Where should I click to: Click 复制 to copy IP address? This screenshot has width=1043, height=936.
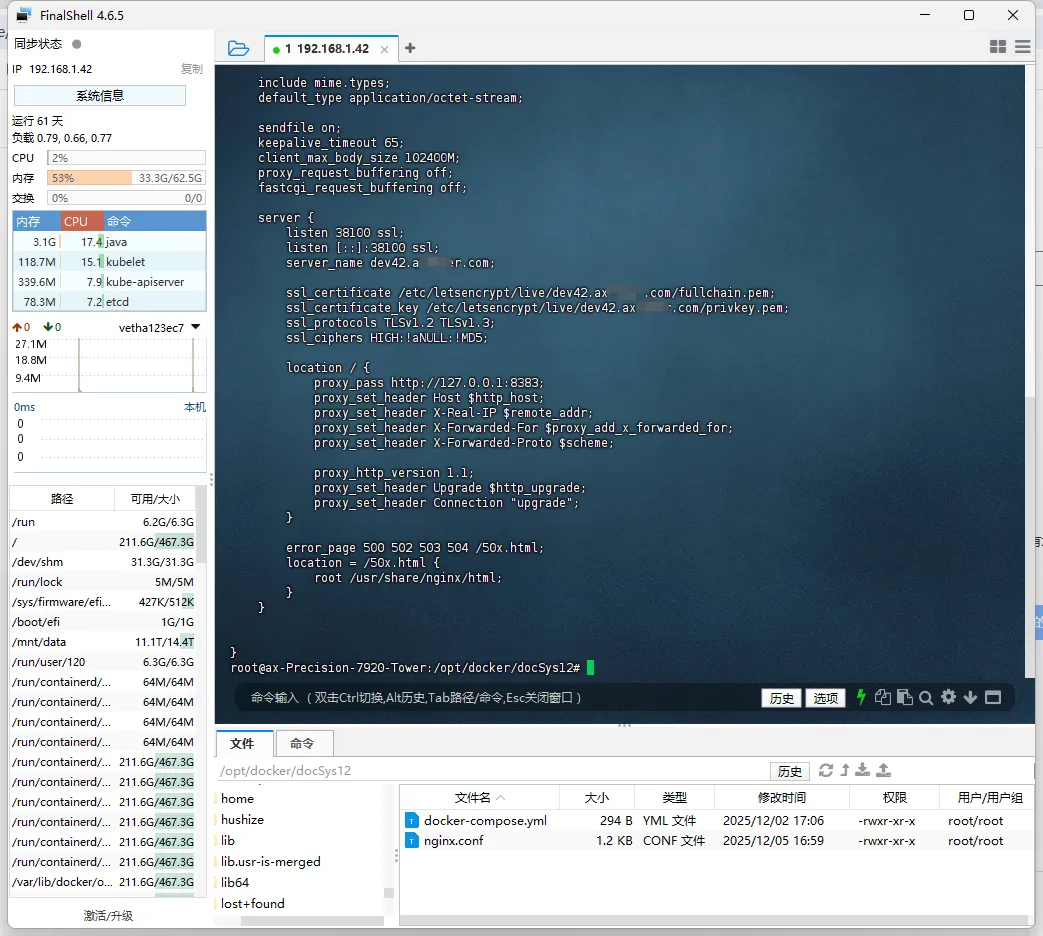[x=192, y=69]
